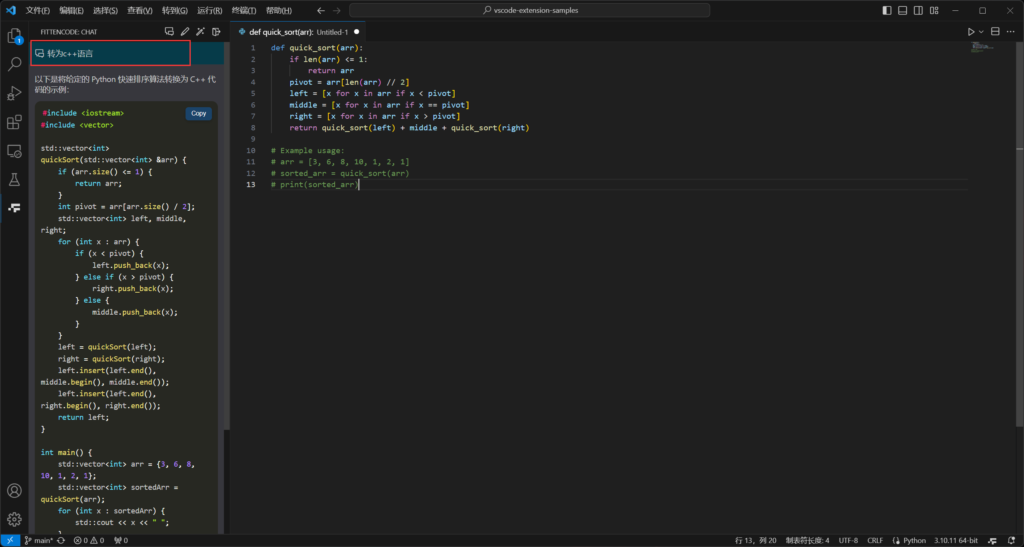
Task: Open the Testing flask view
Action: [x=14, y=180]
